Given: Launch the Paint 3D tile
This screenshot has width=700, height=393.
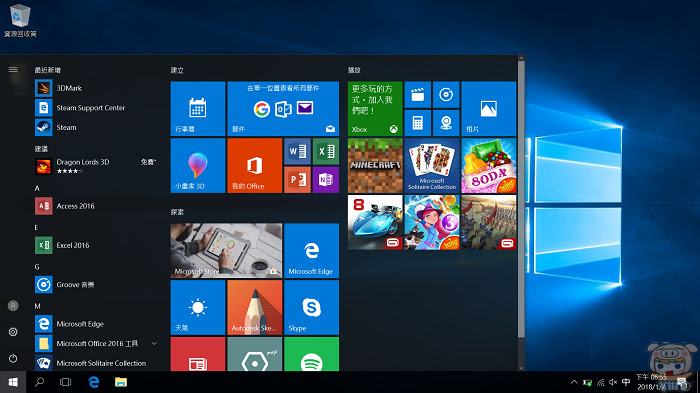Looking at the screenshot, I should (x=198, y=165).
